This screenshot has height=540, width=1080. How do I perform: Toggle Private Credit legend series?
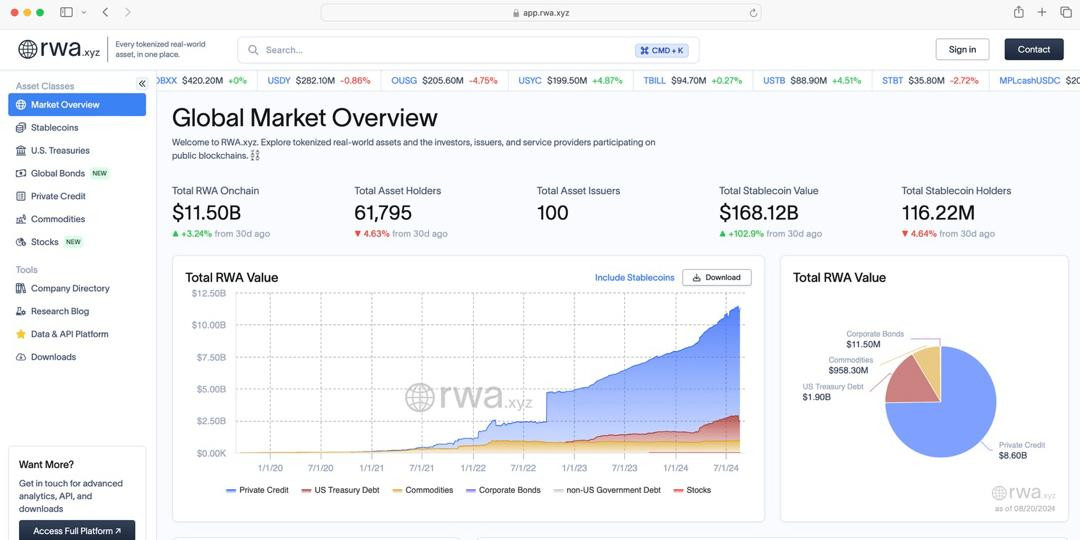258,490
